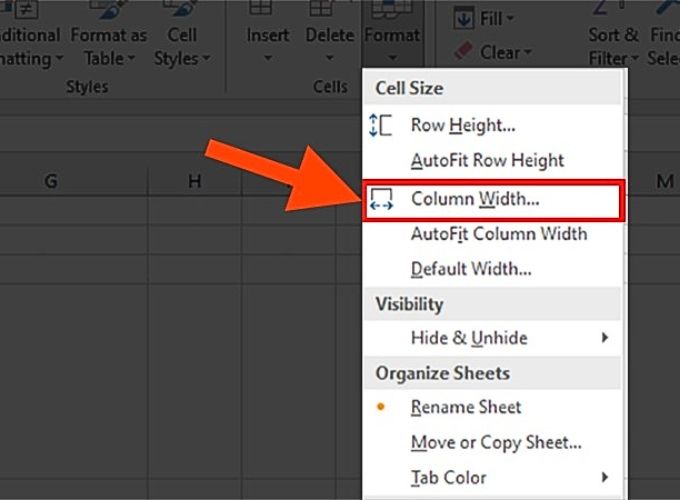Click Move or Copy Sheet
This screenshot has width=680, height=500.
tap(496, 443)
